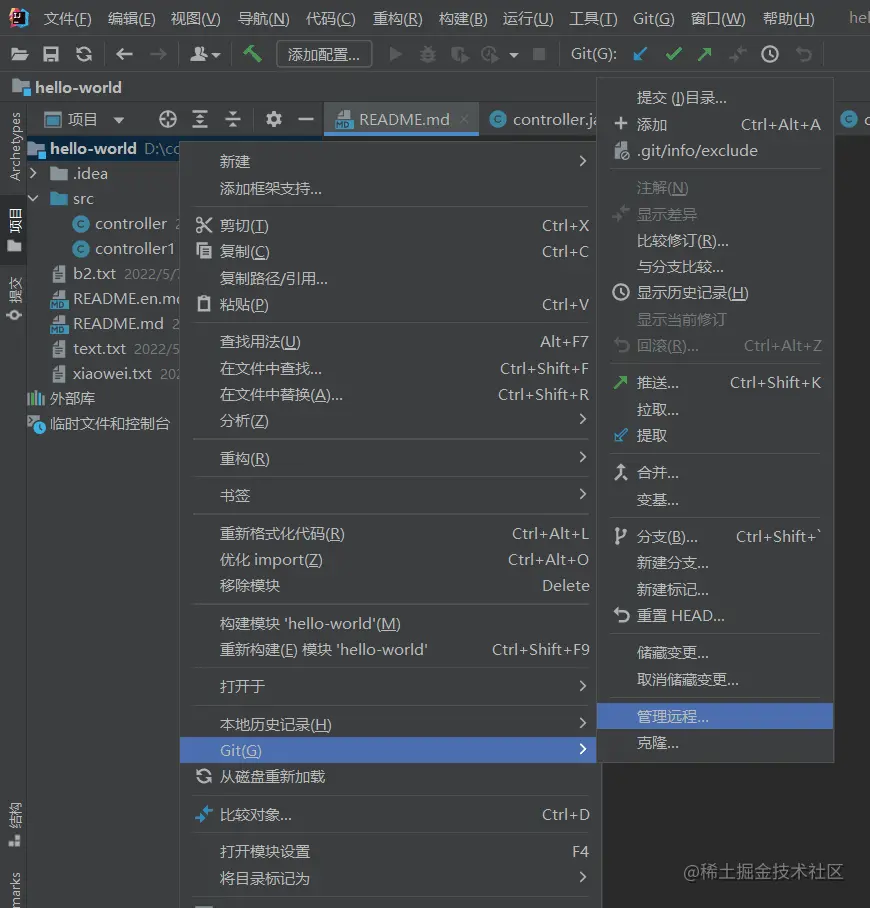870x908 pixels.
Task: Refresh the project with the sync icon
Action: tap(85, 53)
